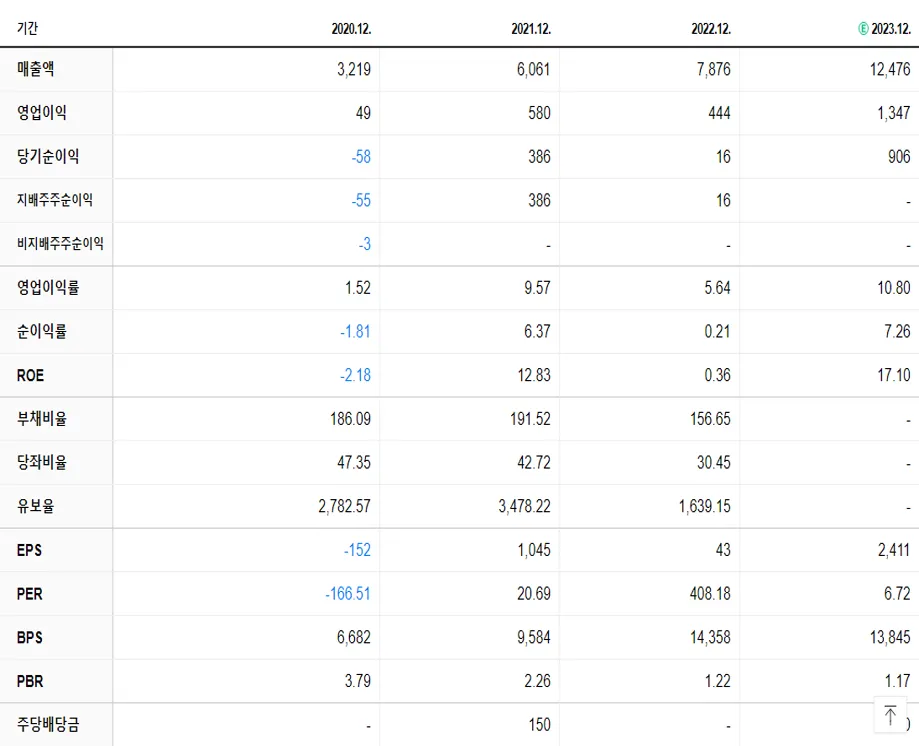Viewport: 919px width, 746px height.
Task: Click the 186.09 debt ratio value
Action: pos(350,419)
